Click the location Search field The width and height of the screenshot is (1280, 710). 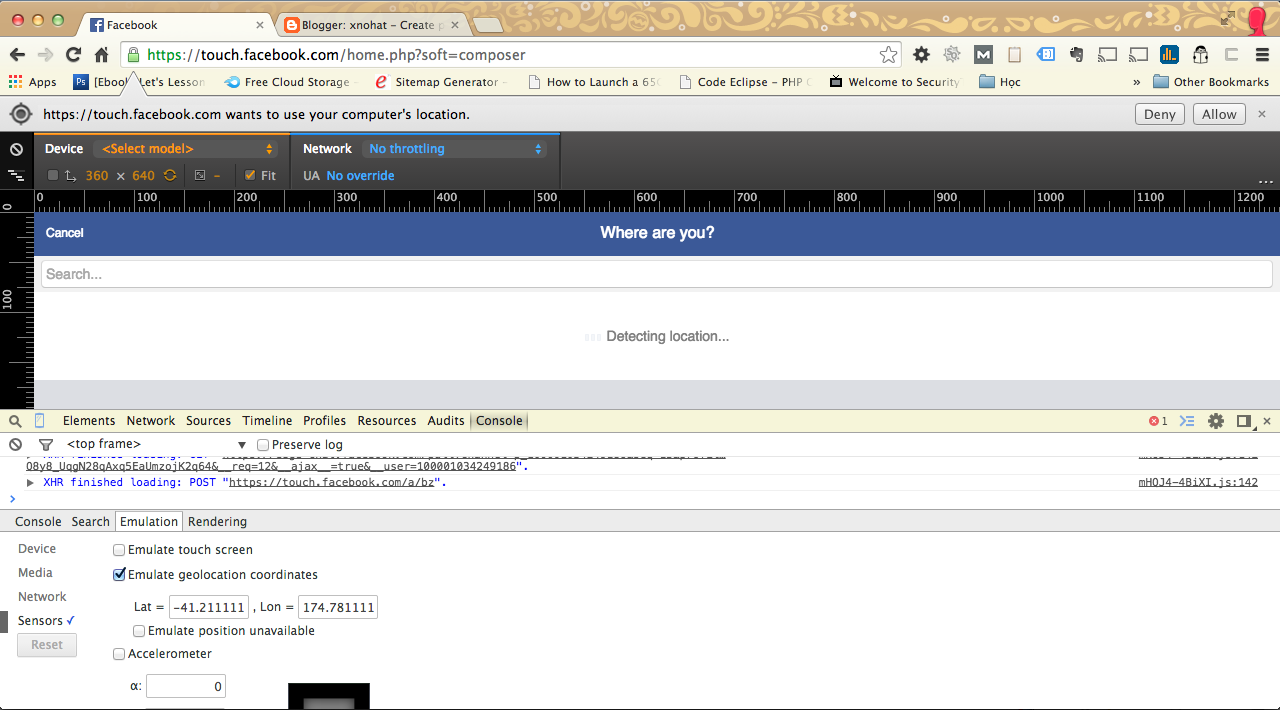coord(656,274)
